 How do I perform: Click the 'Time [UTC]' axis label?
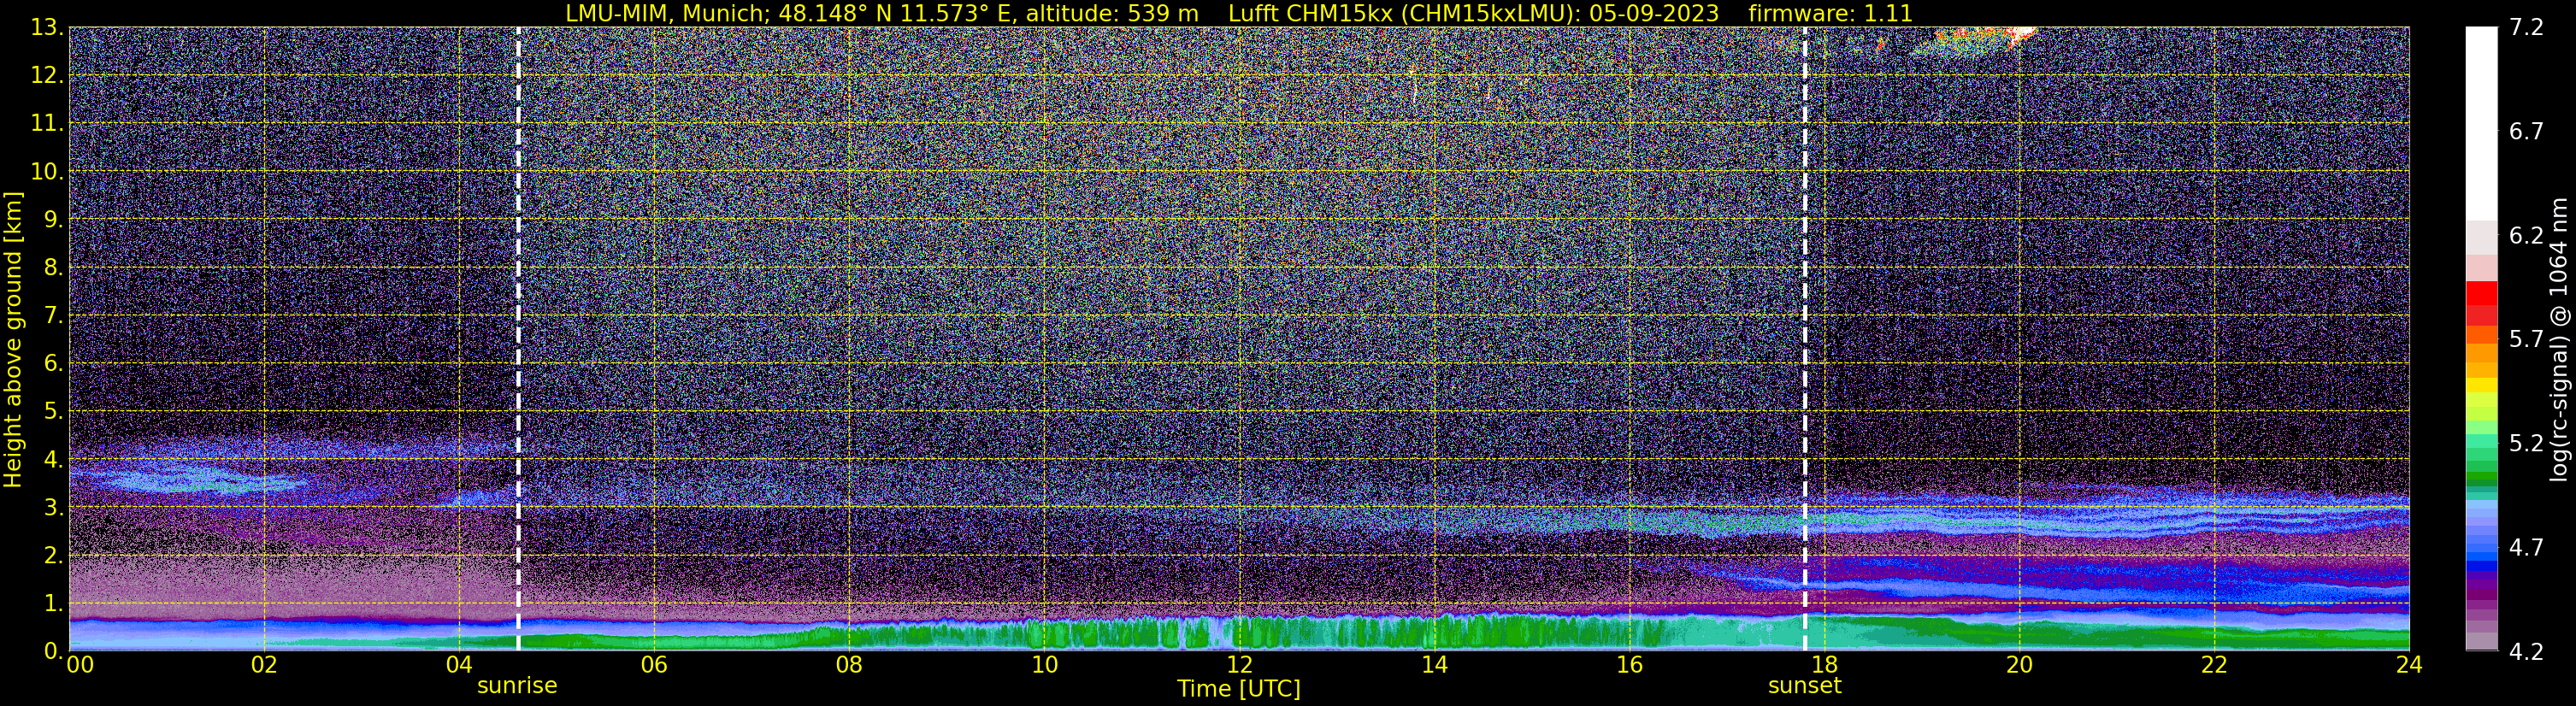click(x=1238, y=689)
